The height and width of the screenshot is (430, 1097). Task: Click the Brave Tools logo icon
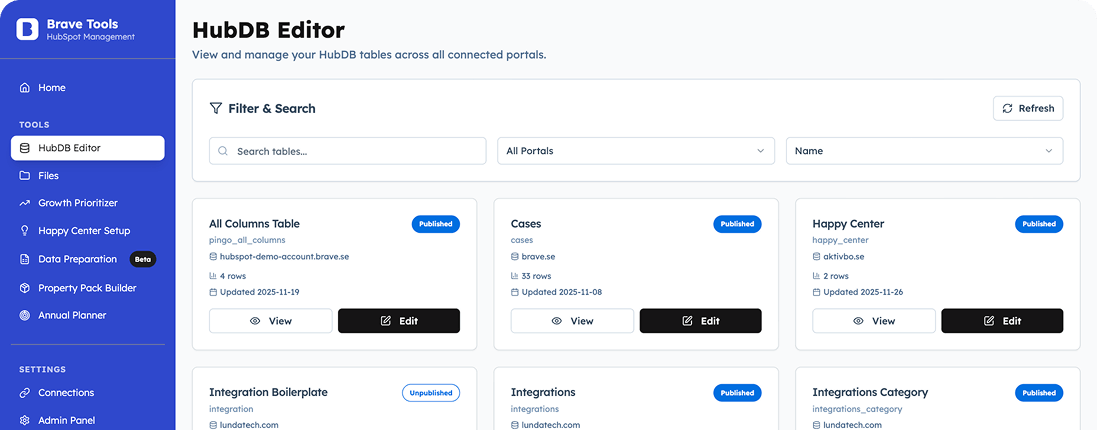point(27,29)
